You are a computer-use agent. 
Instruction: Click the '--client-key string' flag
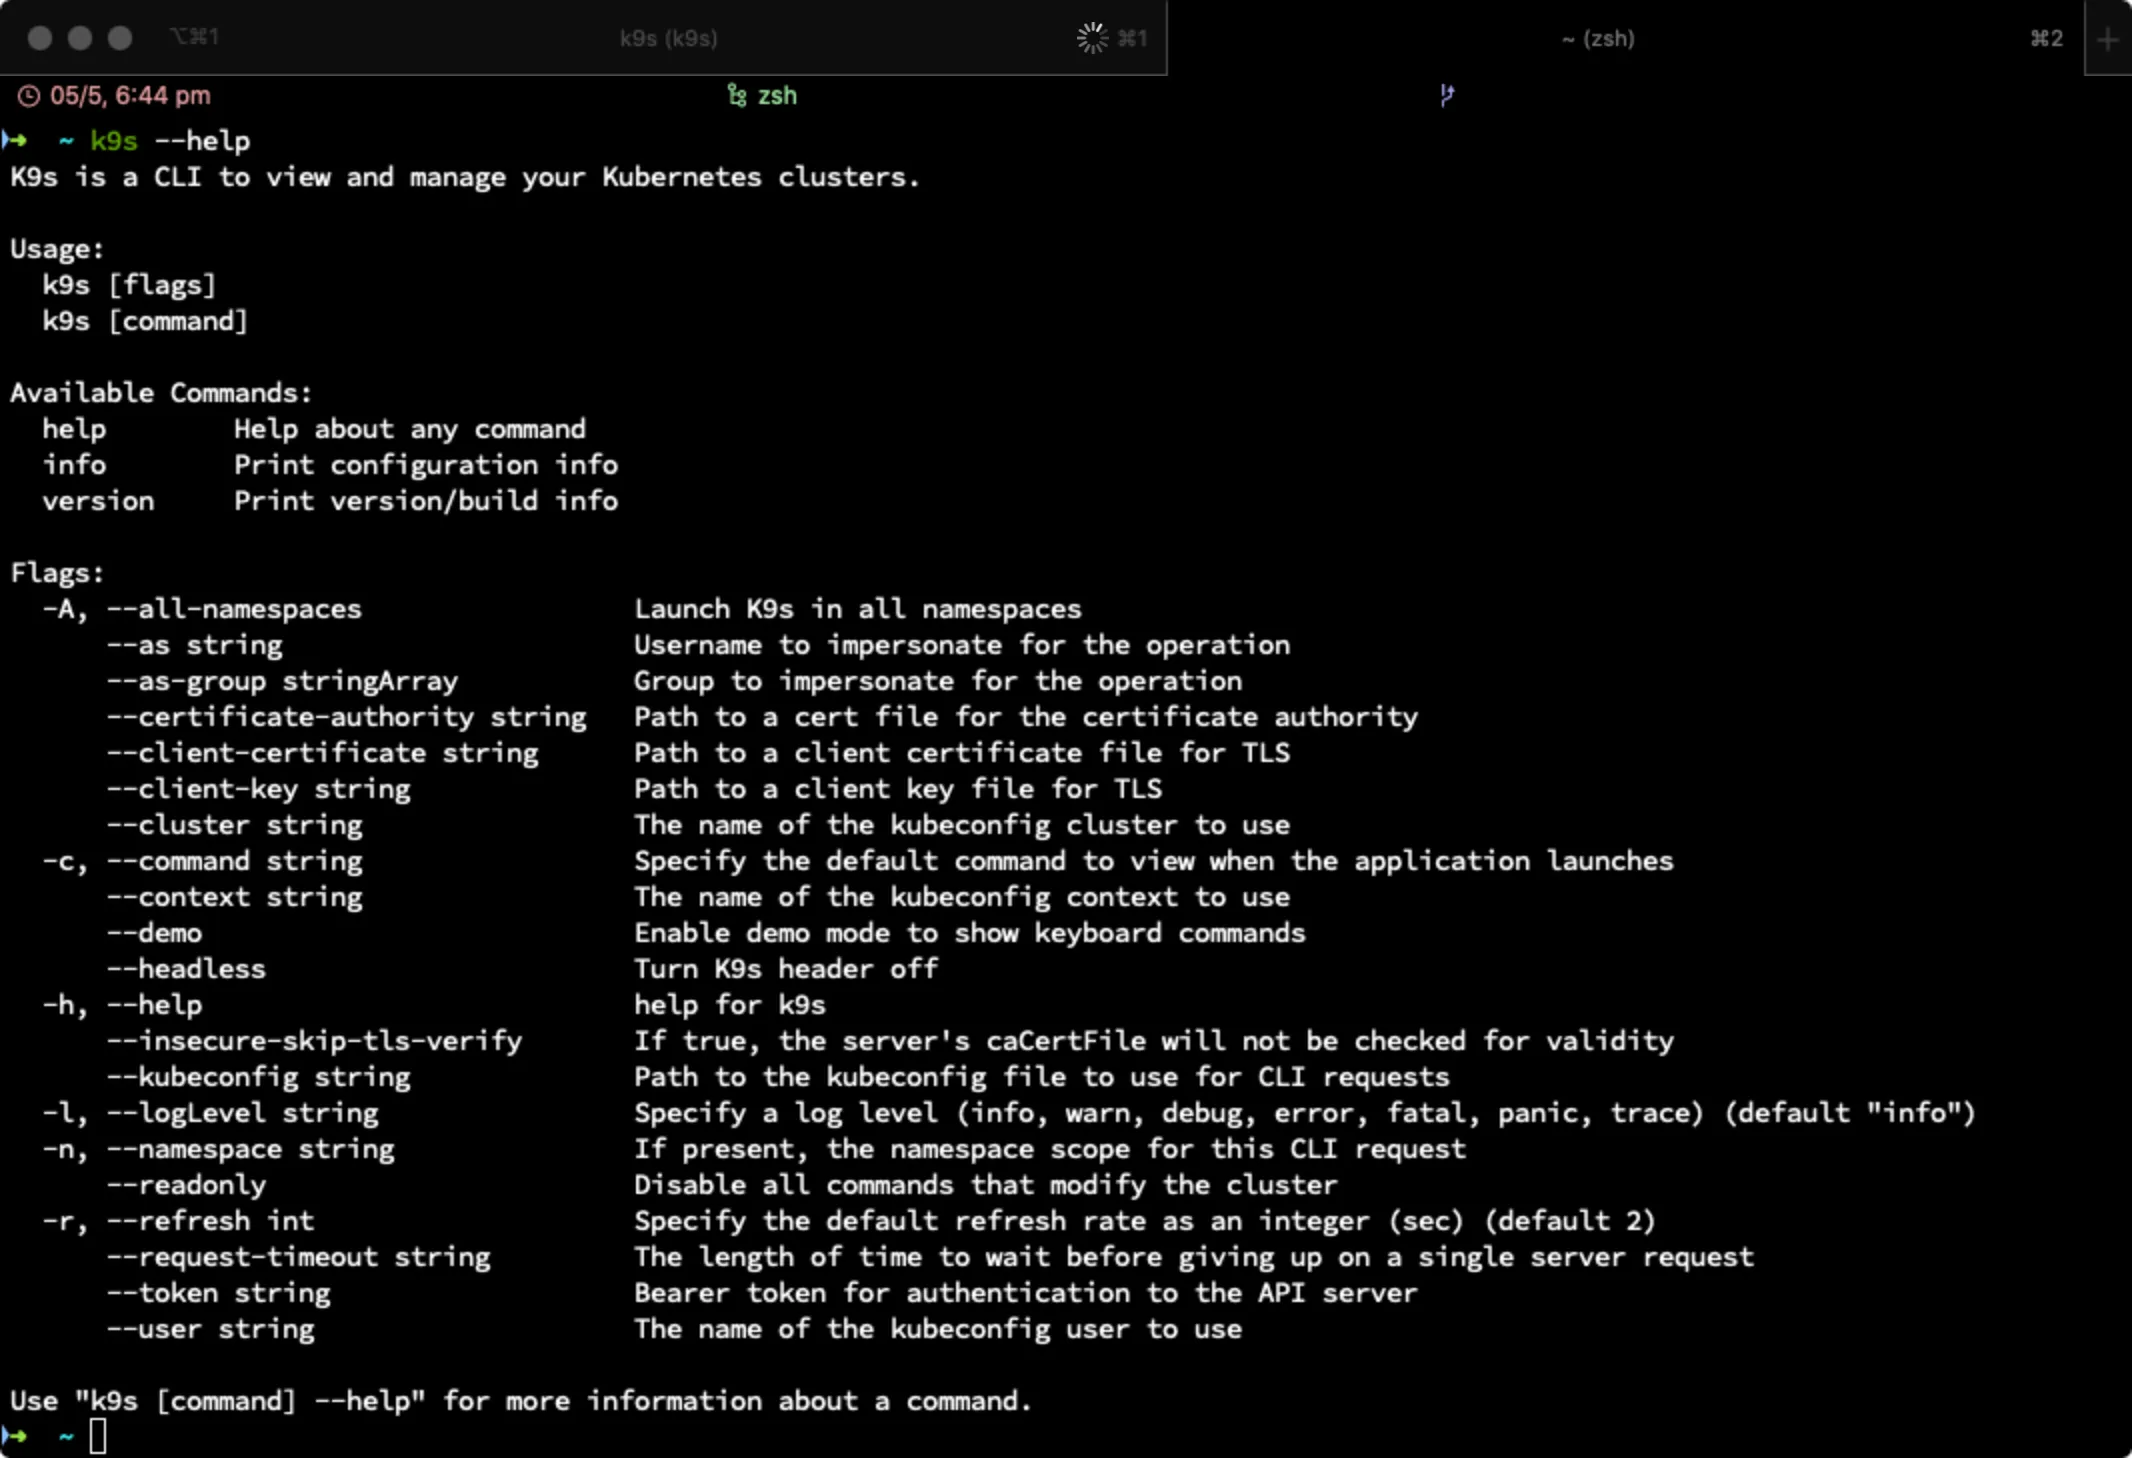258,789
